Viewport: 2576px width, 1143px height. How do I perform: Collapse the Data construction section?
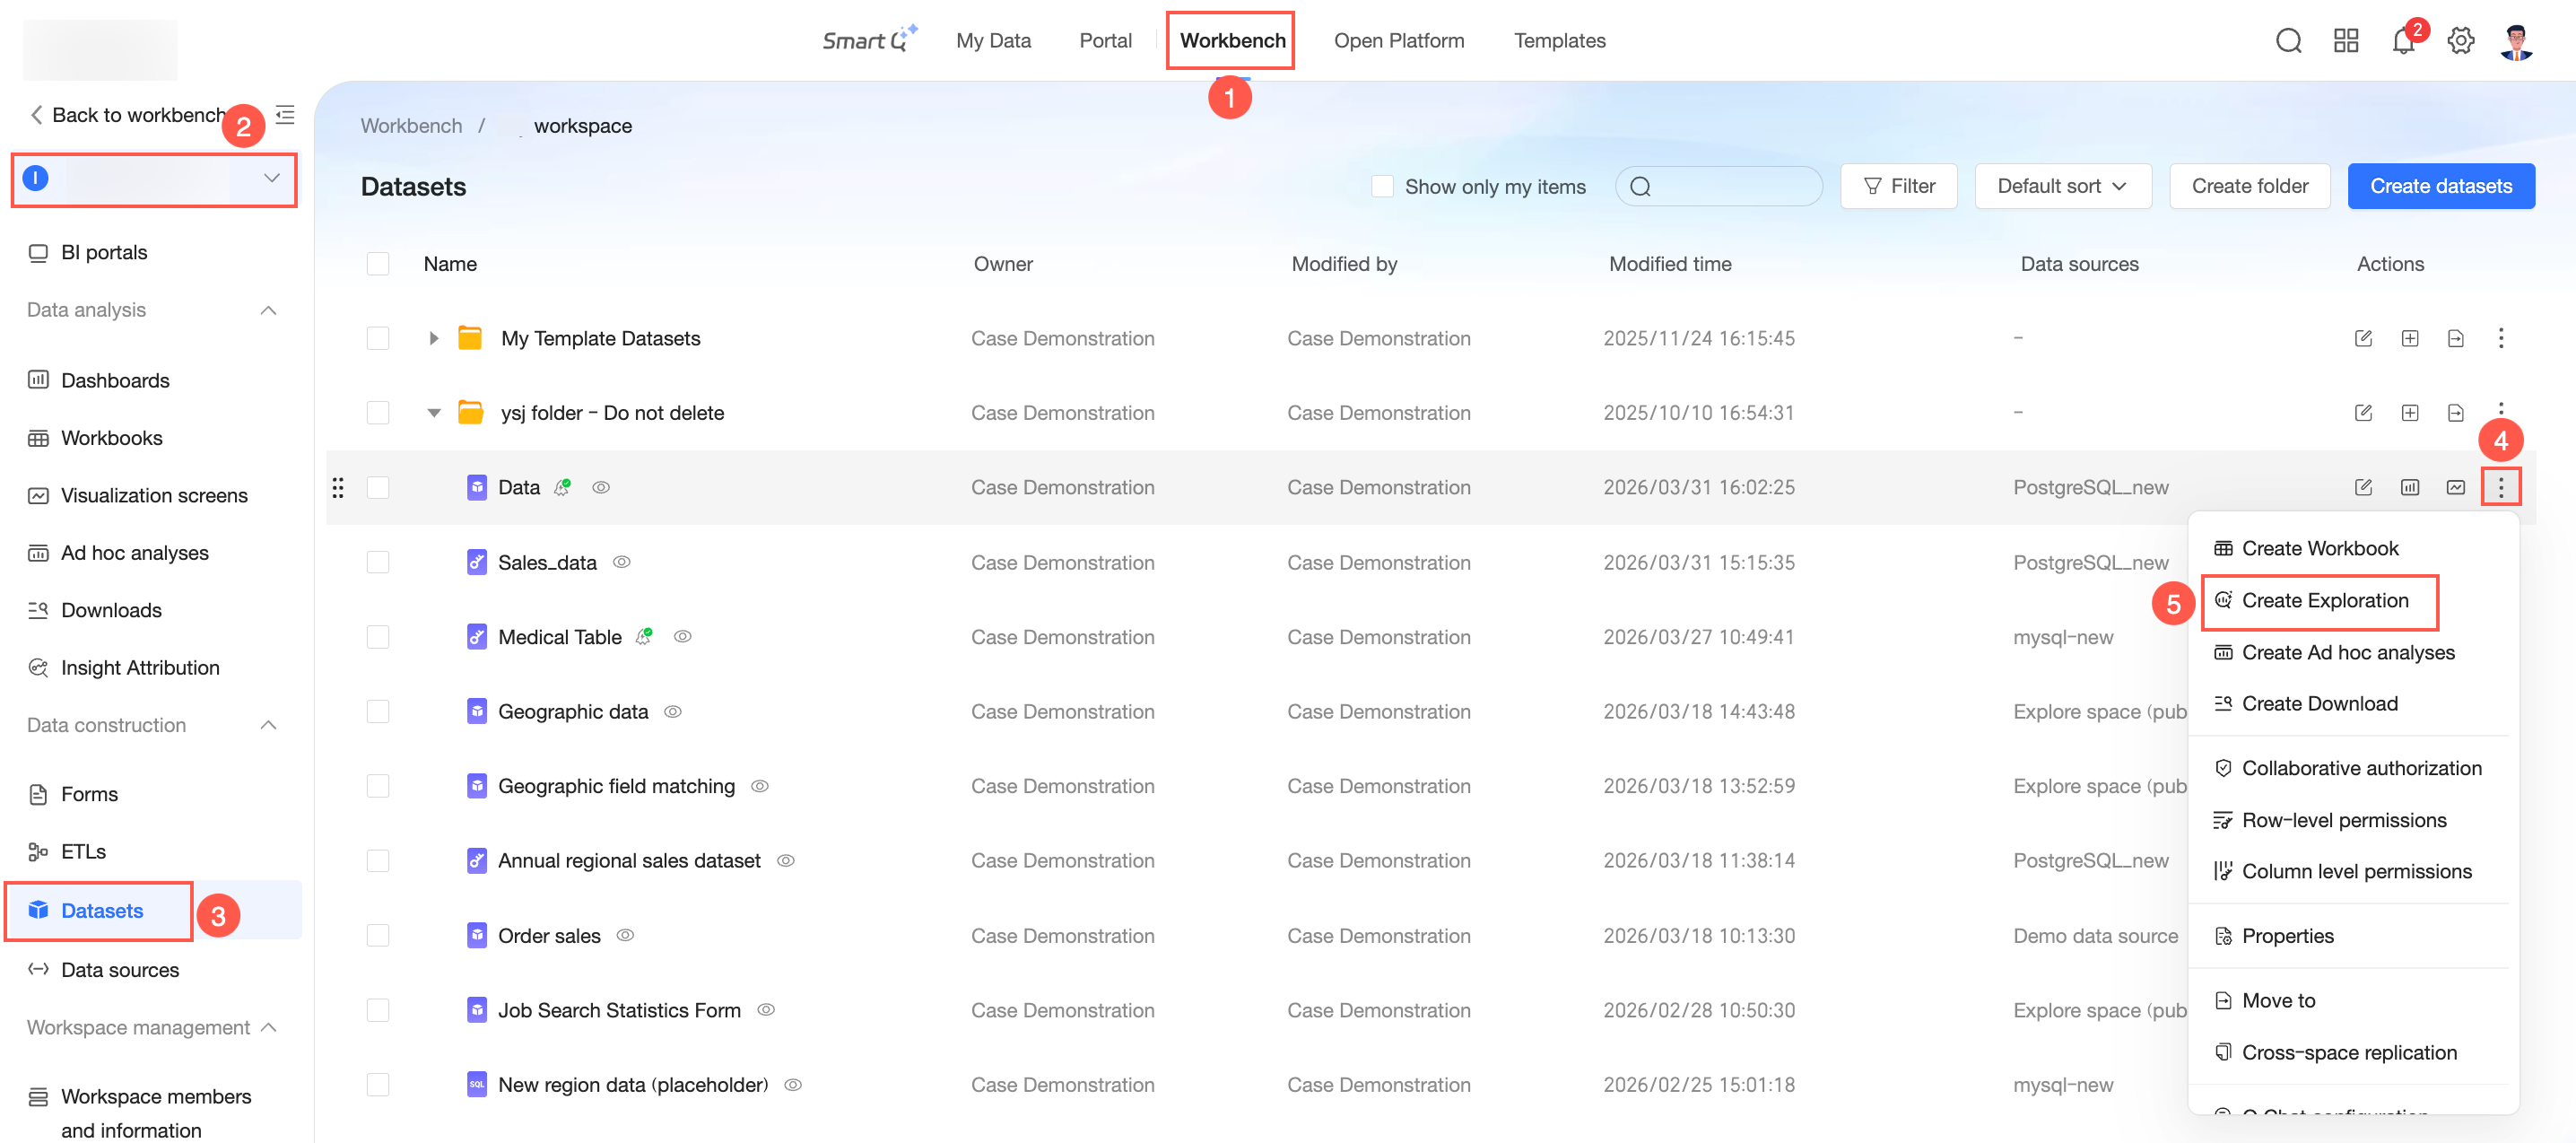pyautogui.click(x=268, y=725)
